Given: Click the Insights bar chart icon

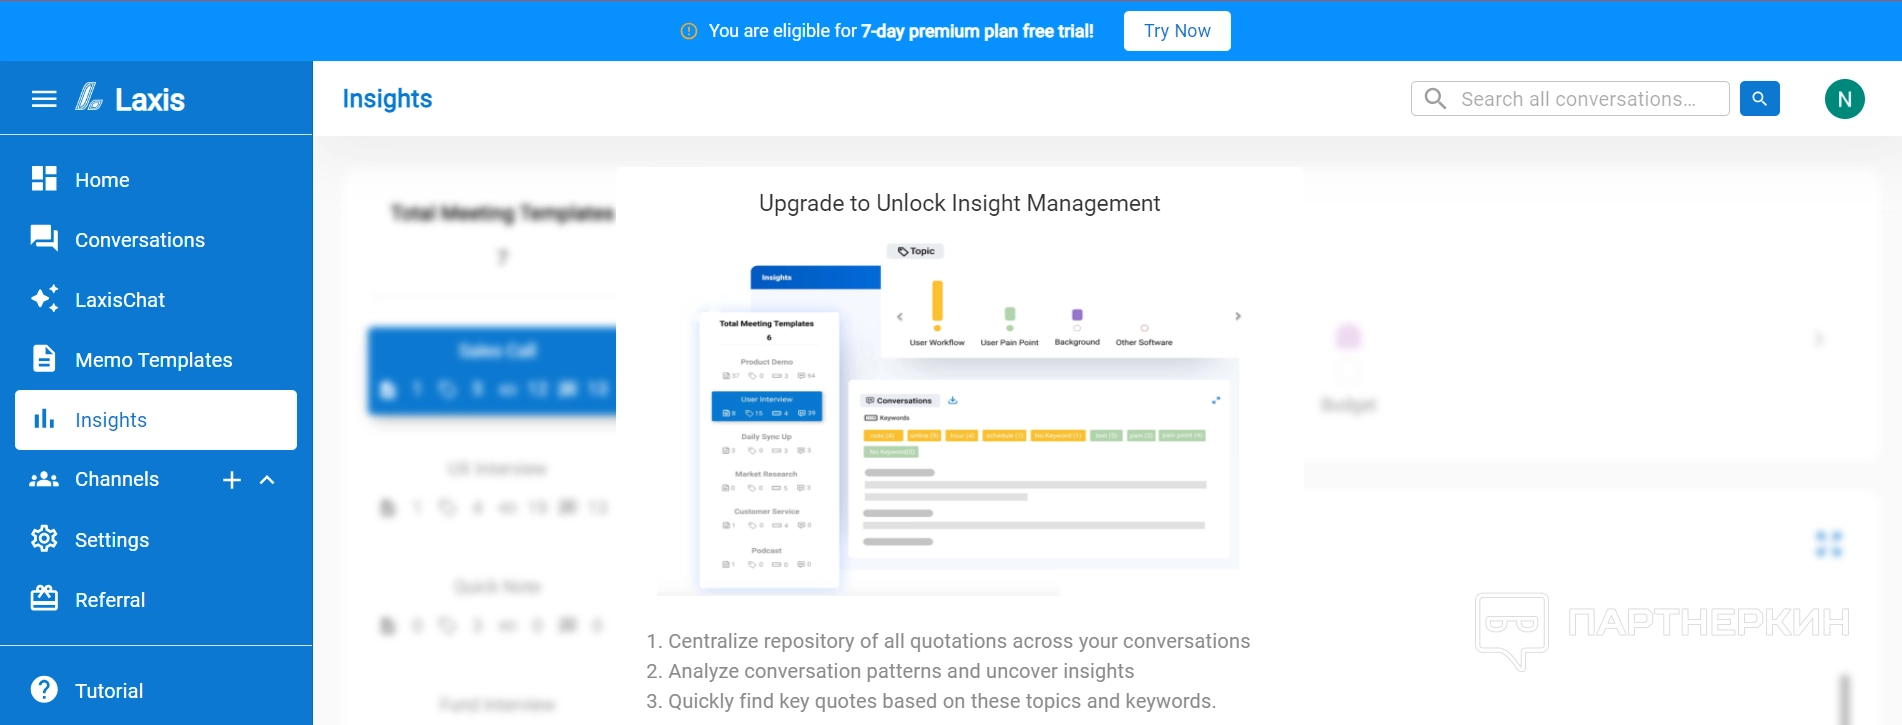Looking at the screenshot, I should point(44,419).
